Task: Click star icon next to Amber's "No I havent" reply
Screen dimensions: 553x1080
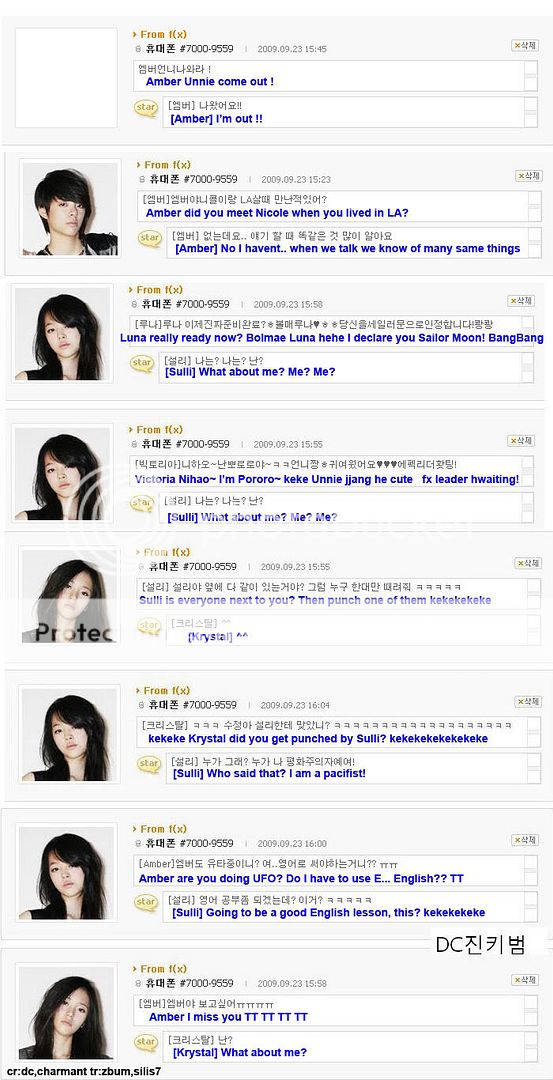Action: click(149, 238)
